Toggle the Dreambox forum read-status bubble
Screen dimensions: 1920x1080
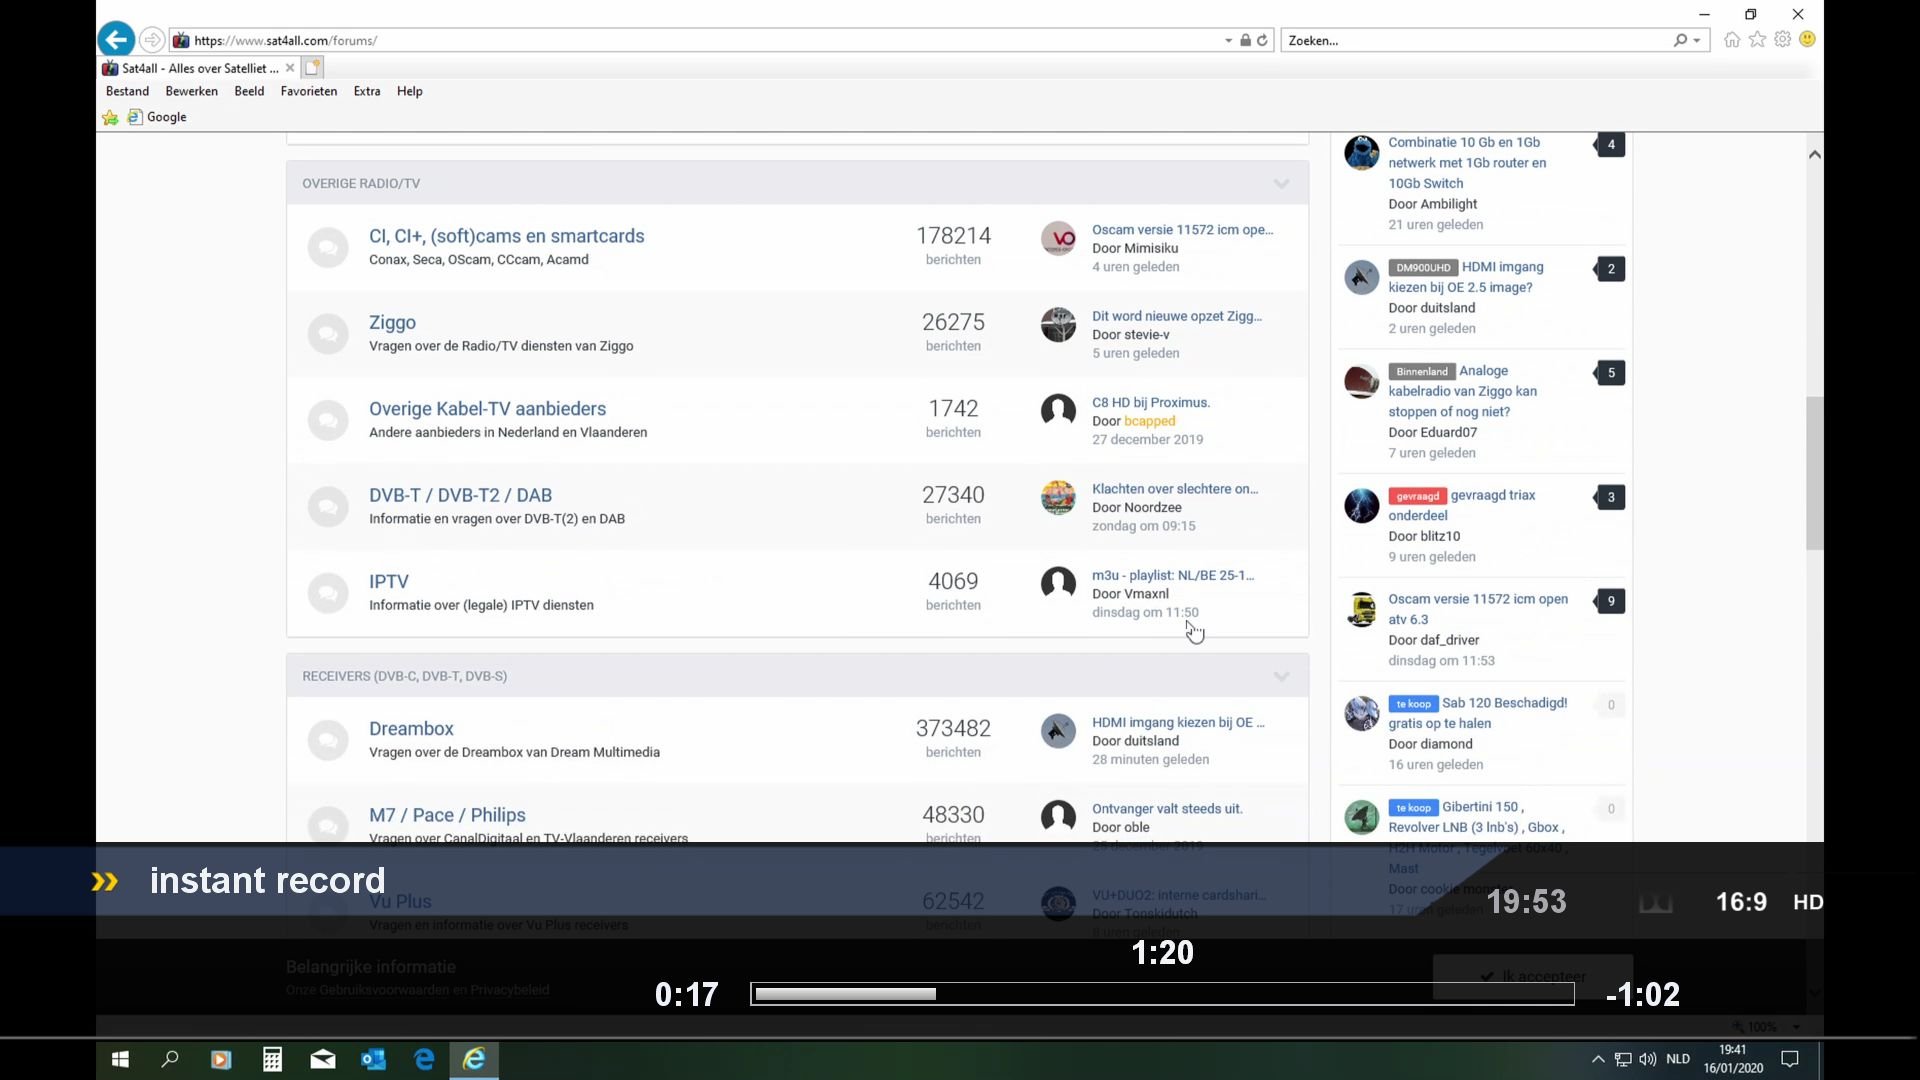pyautogui.click(x=327, y=740)
